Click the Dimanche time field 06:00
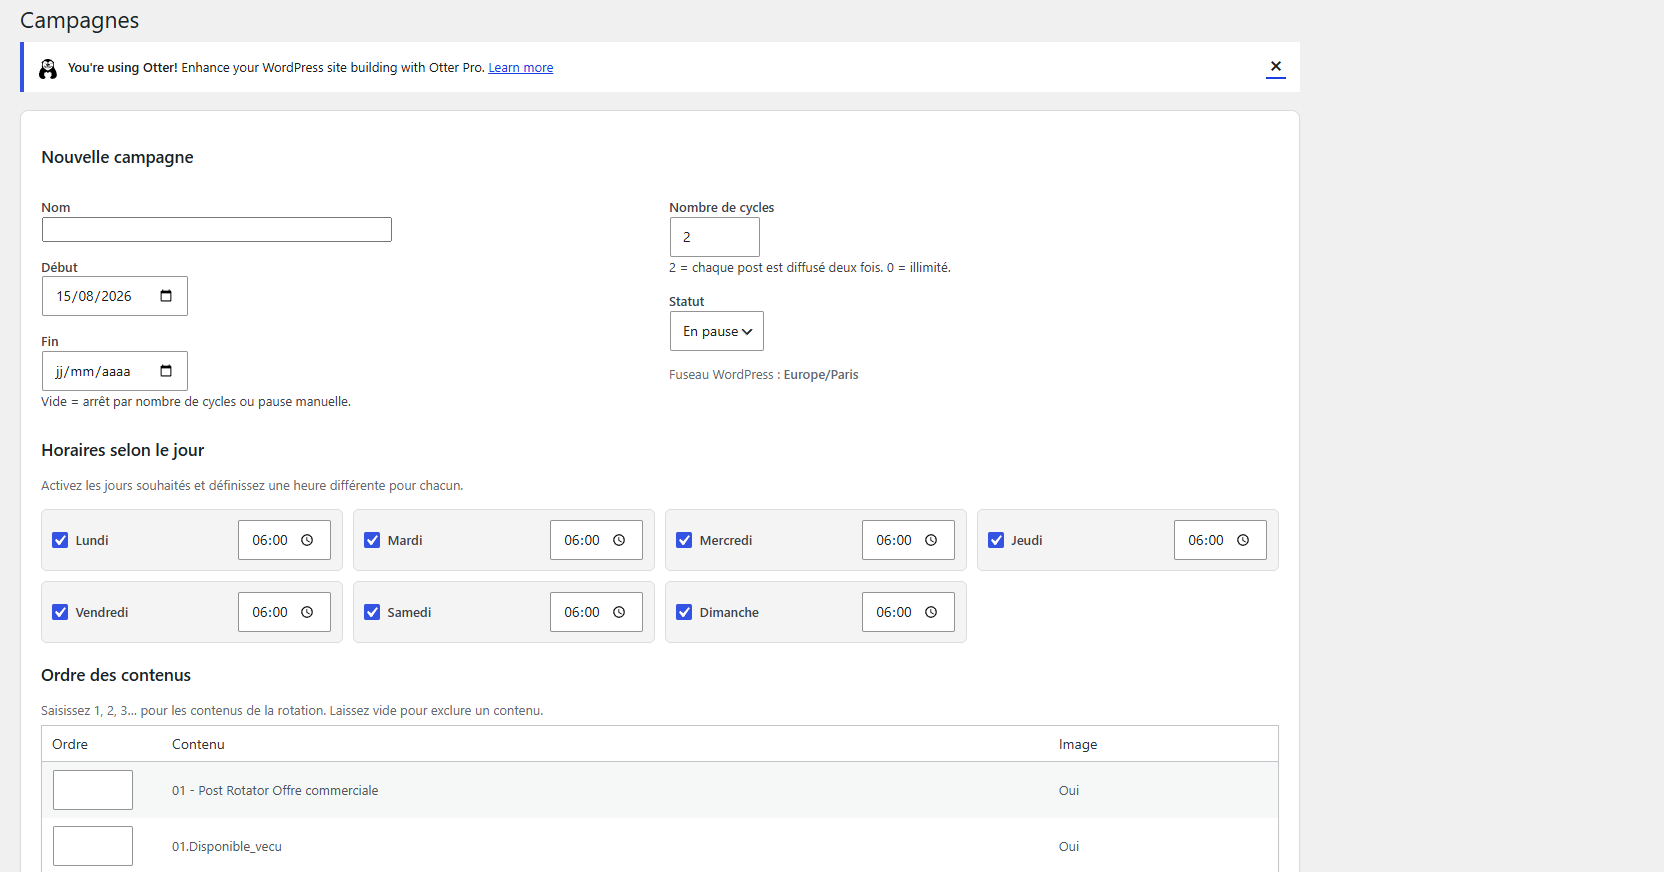 click(908, 612)
